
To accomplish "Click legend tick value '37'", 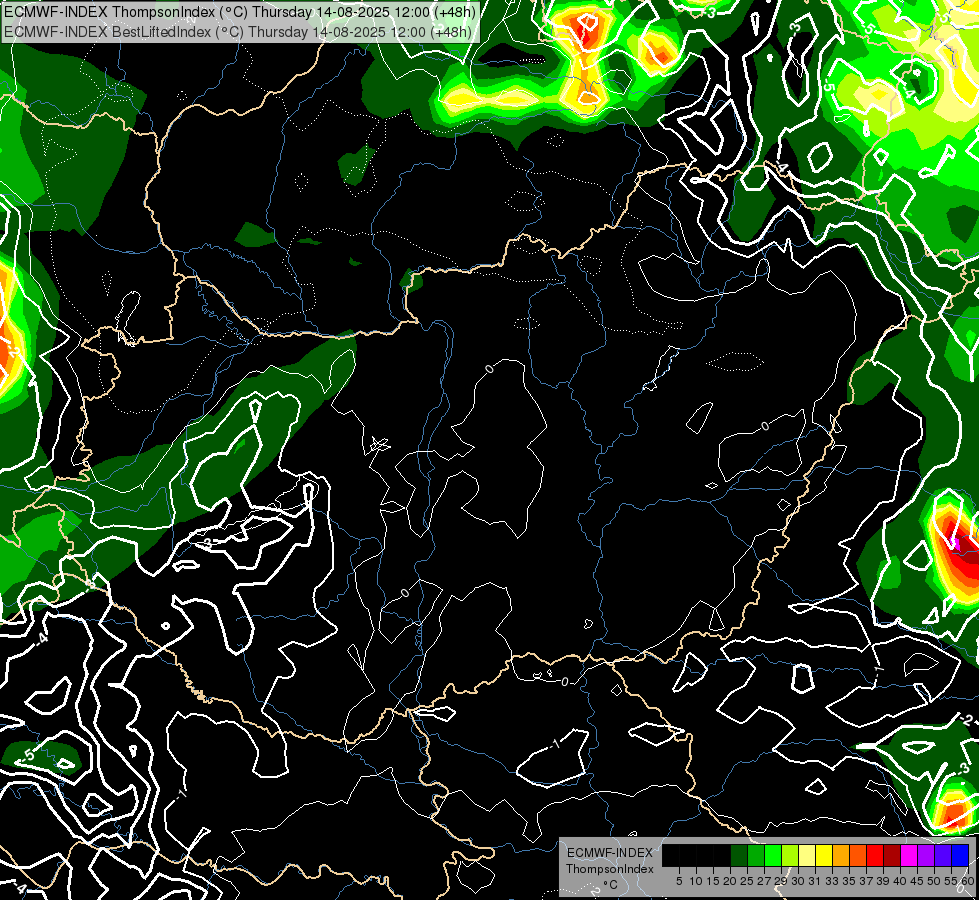I will pyautogui.click(x=866, y=881).
